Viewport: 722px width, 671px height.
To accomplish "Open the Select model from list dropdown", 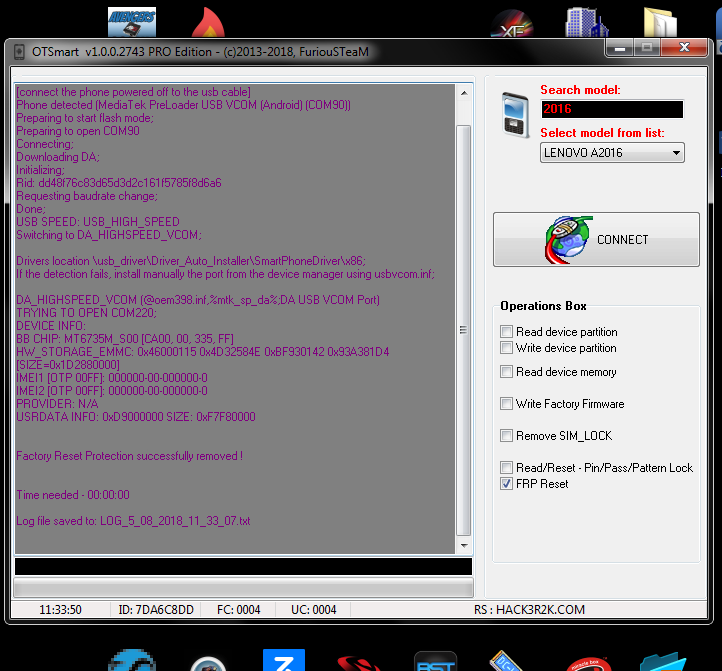I will [x=612, y=152].
